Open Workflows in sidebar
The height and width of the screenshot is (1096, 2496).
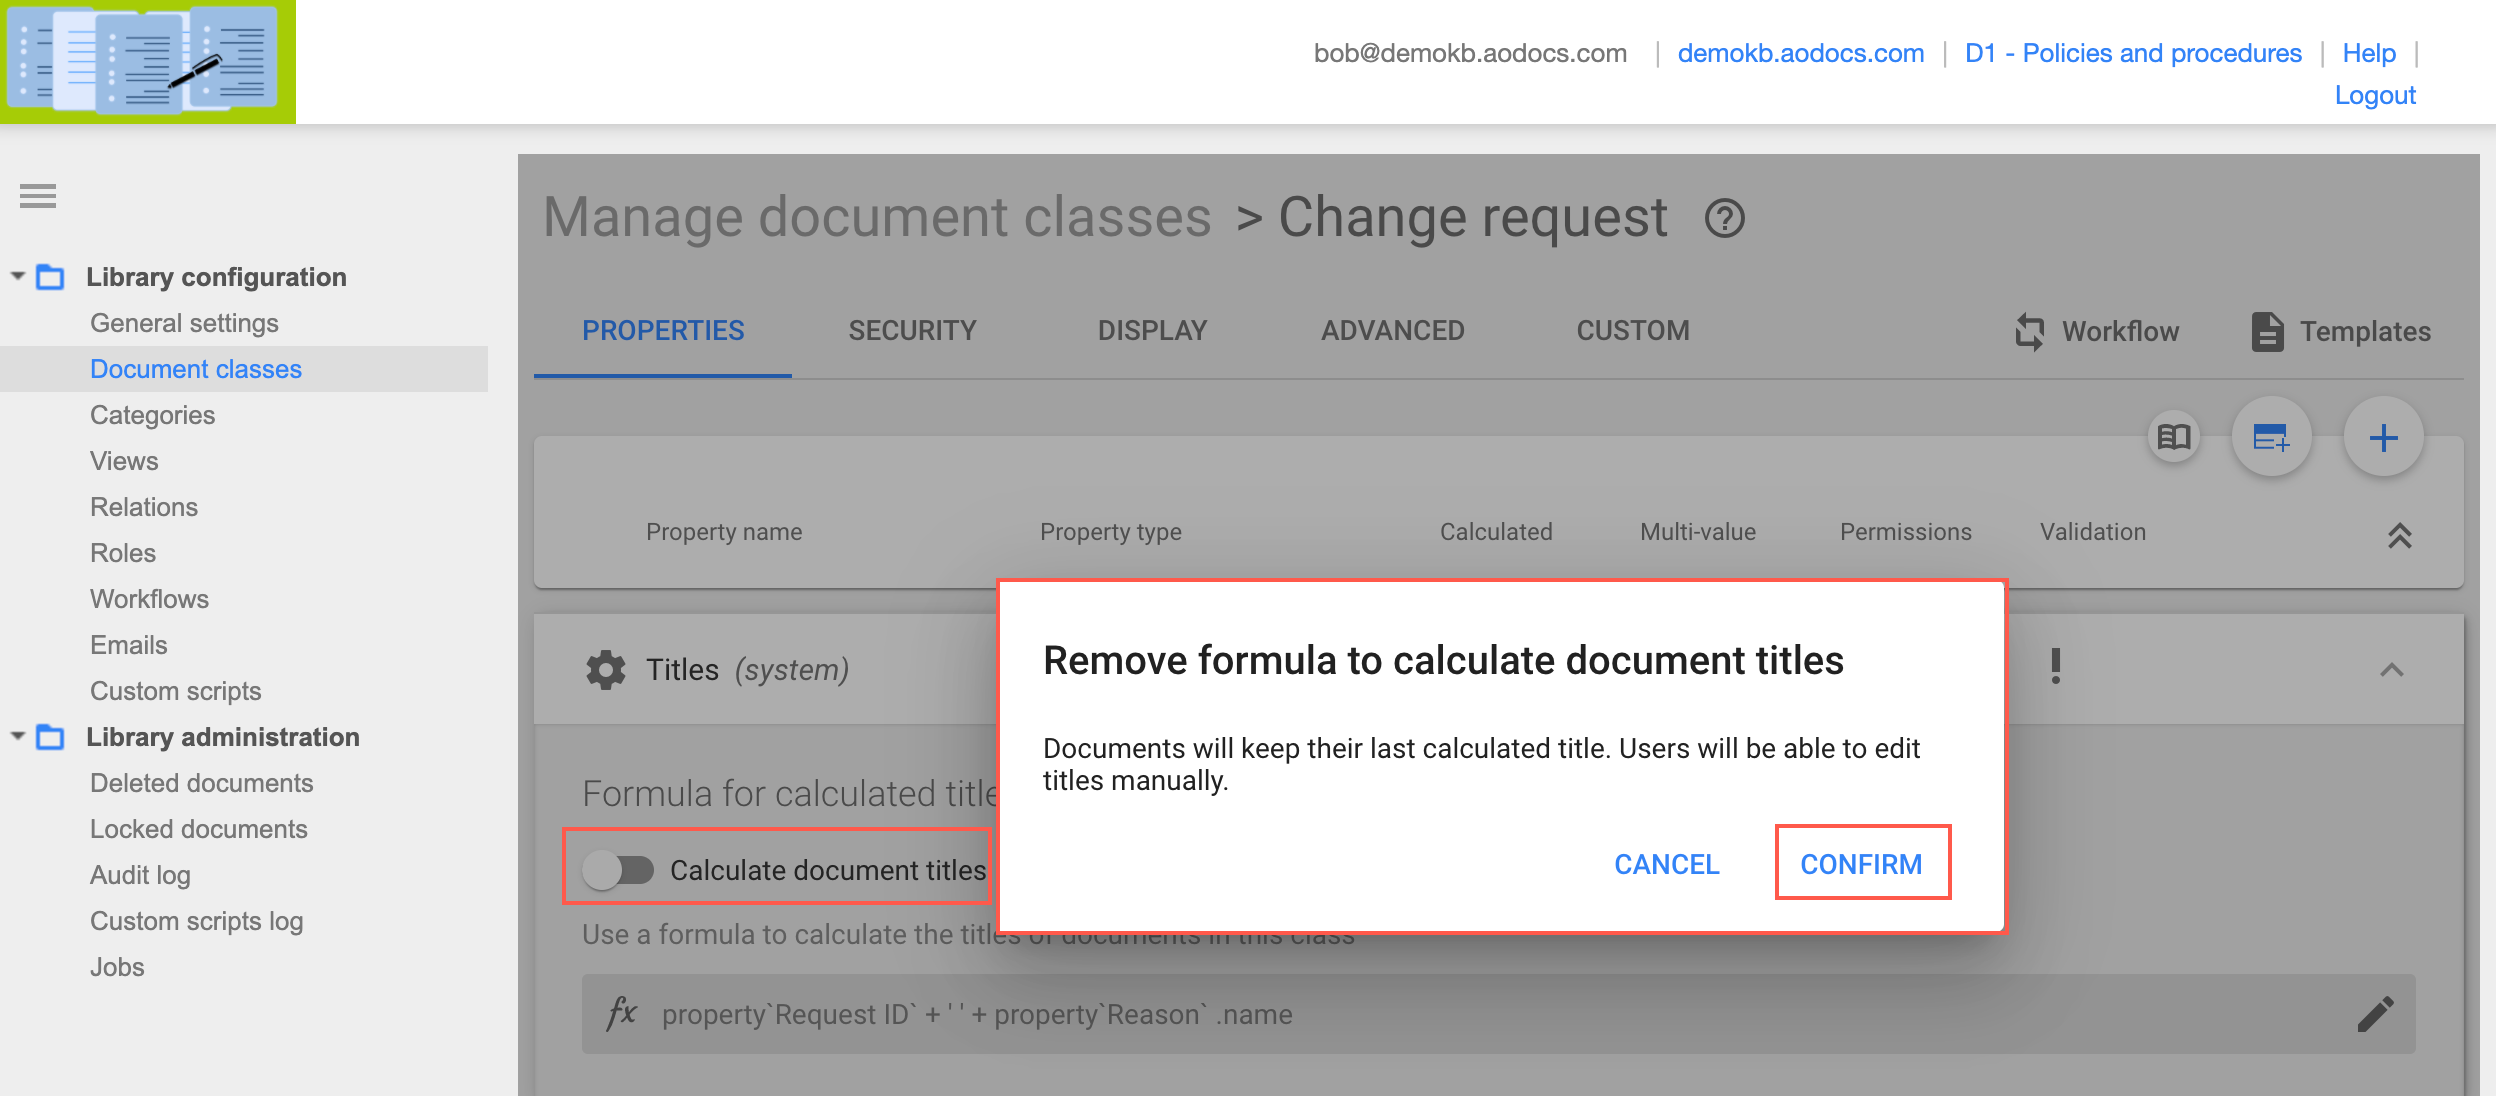pos(149,599)
